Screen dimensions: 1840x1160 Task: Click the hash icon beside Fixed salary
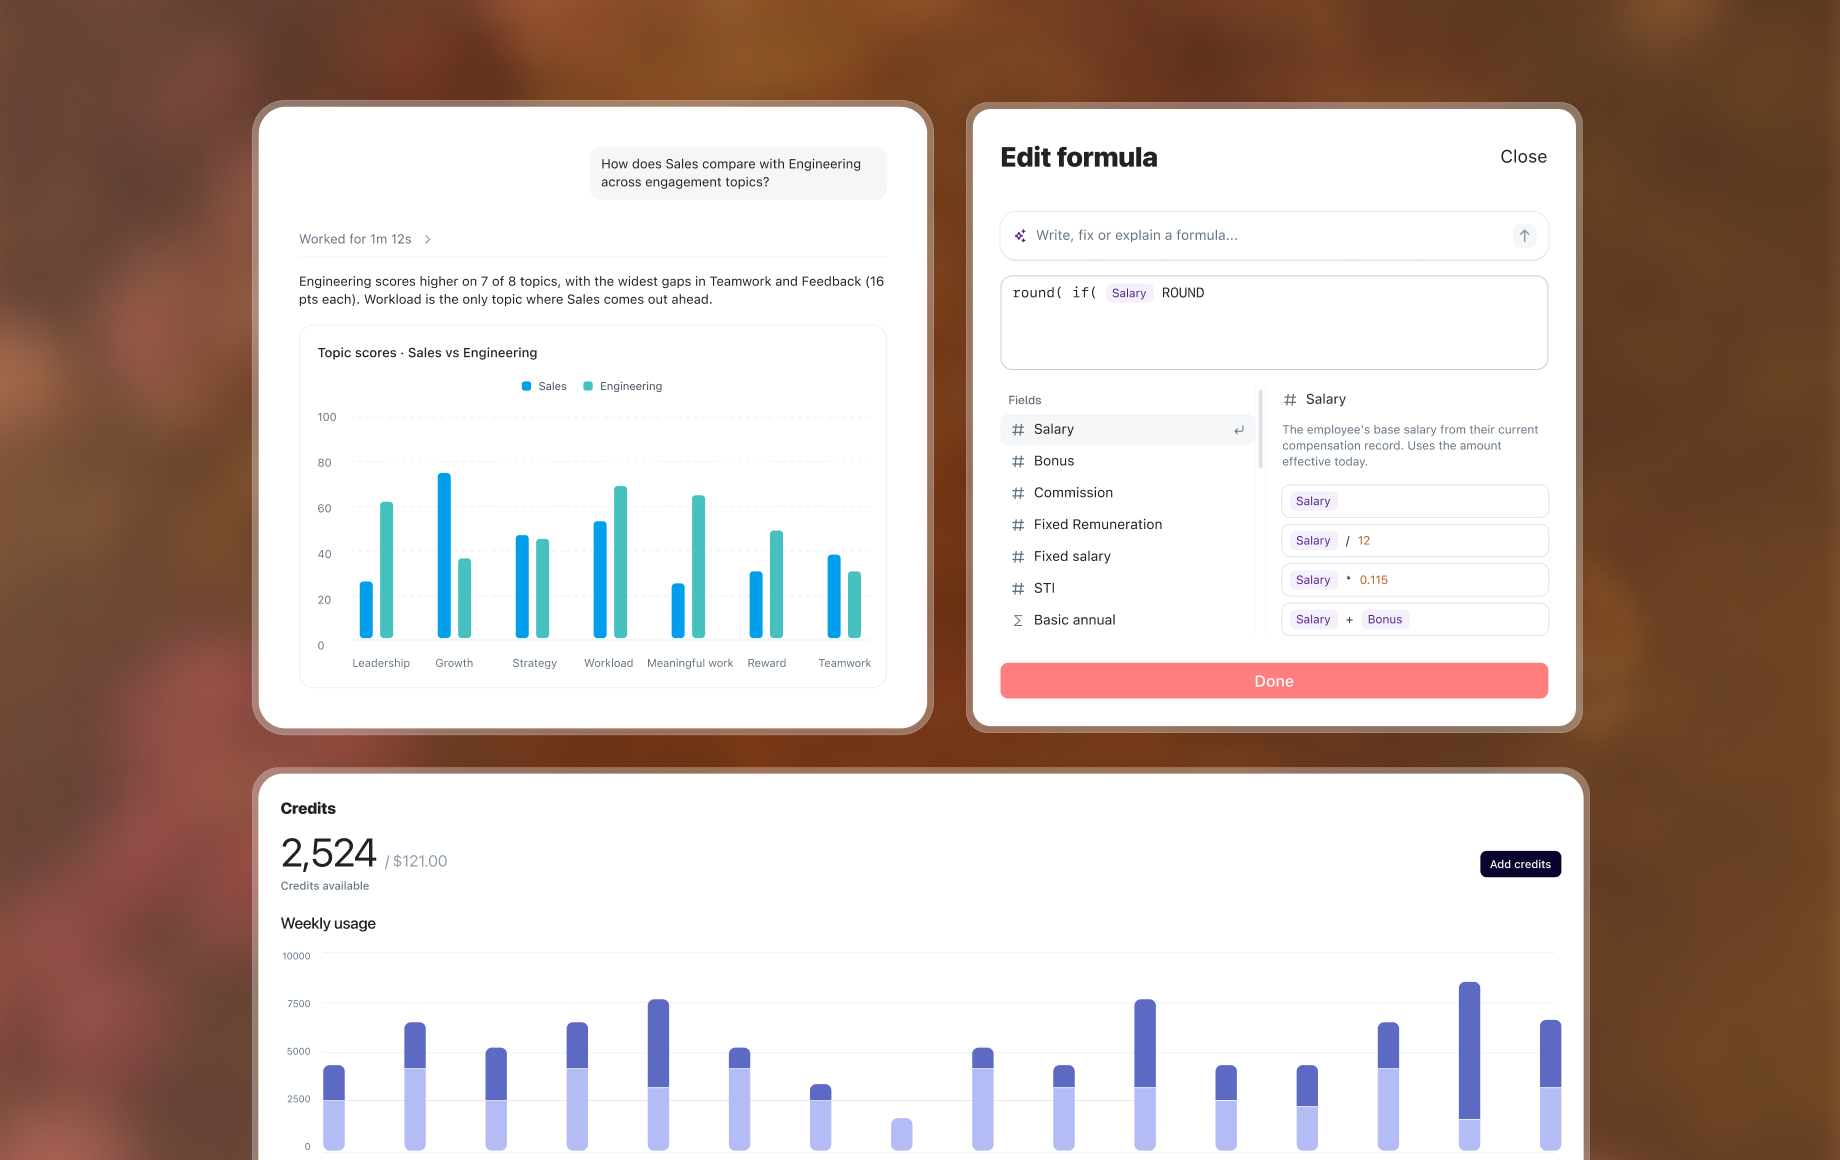tap(1018, 557)
